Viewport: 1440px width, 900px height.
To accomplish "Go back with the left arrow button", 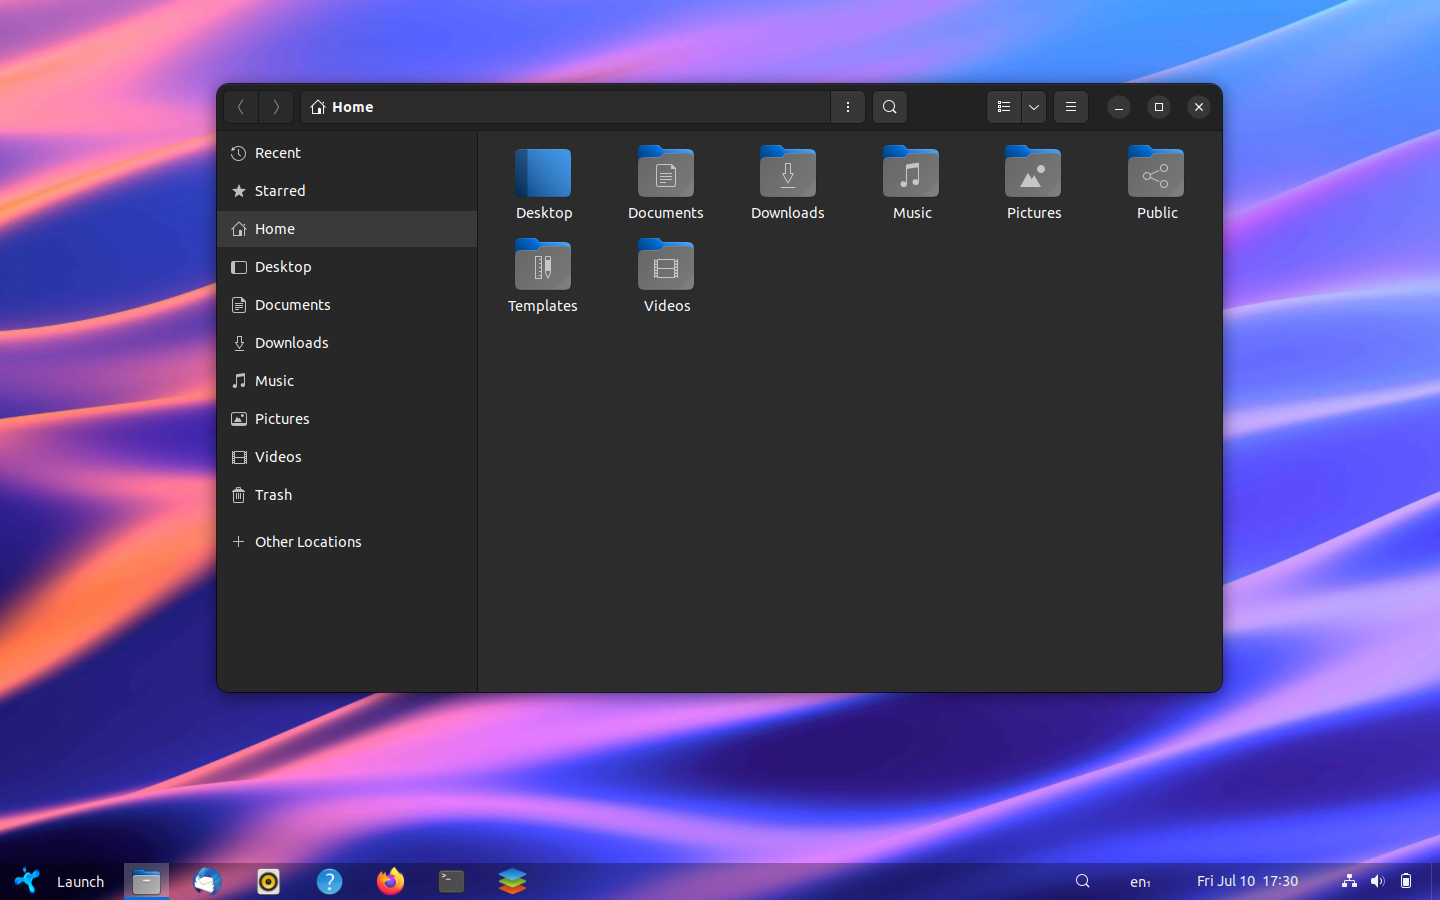I will click(241, 107).
